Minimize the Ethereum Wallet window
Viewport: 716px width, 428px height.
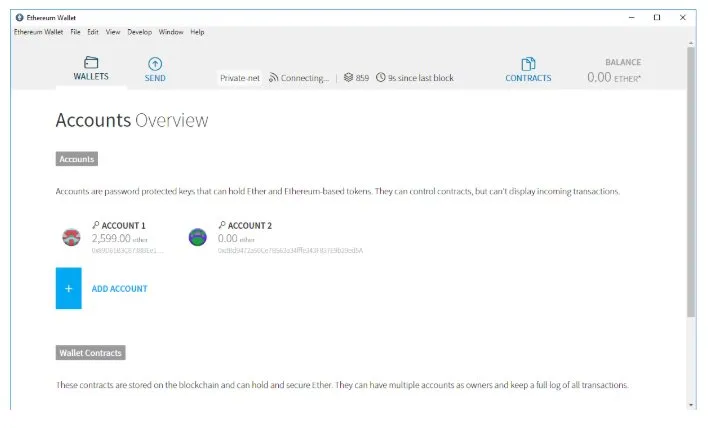pos(632,17)
